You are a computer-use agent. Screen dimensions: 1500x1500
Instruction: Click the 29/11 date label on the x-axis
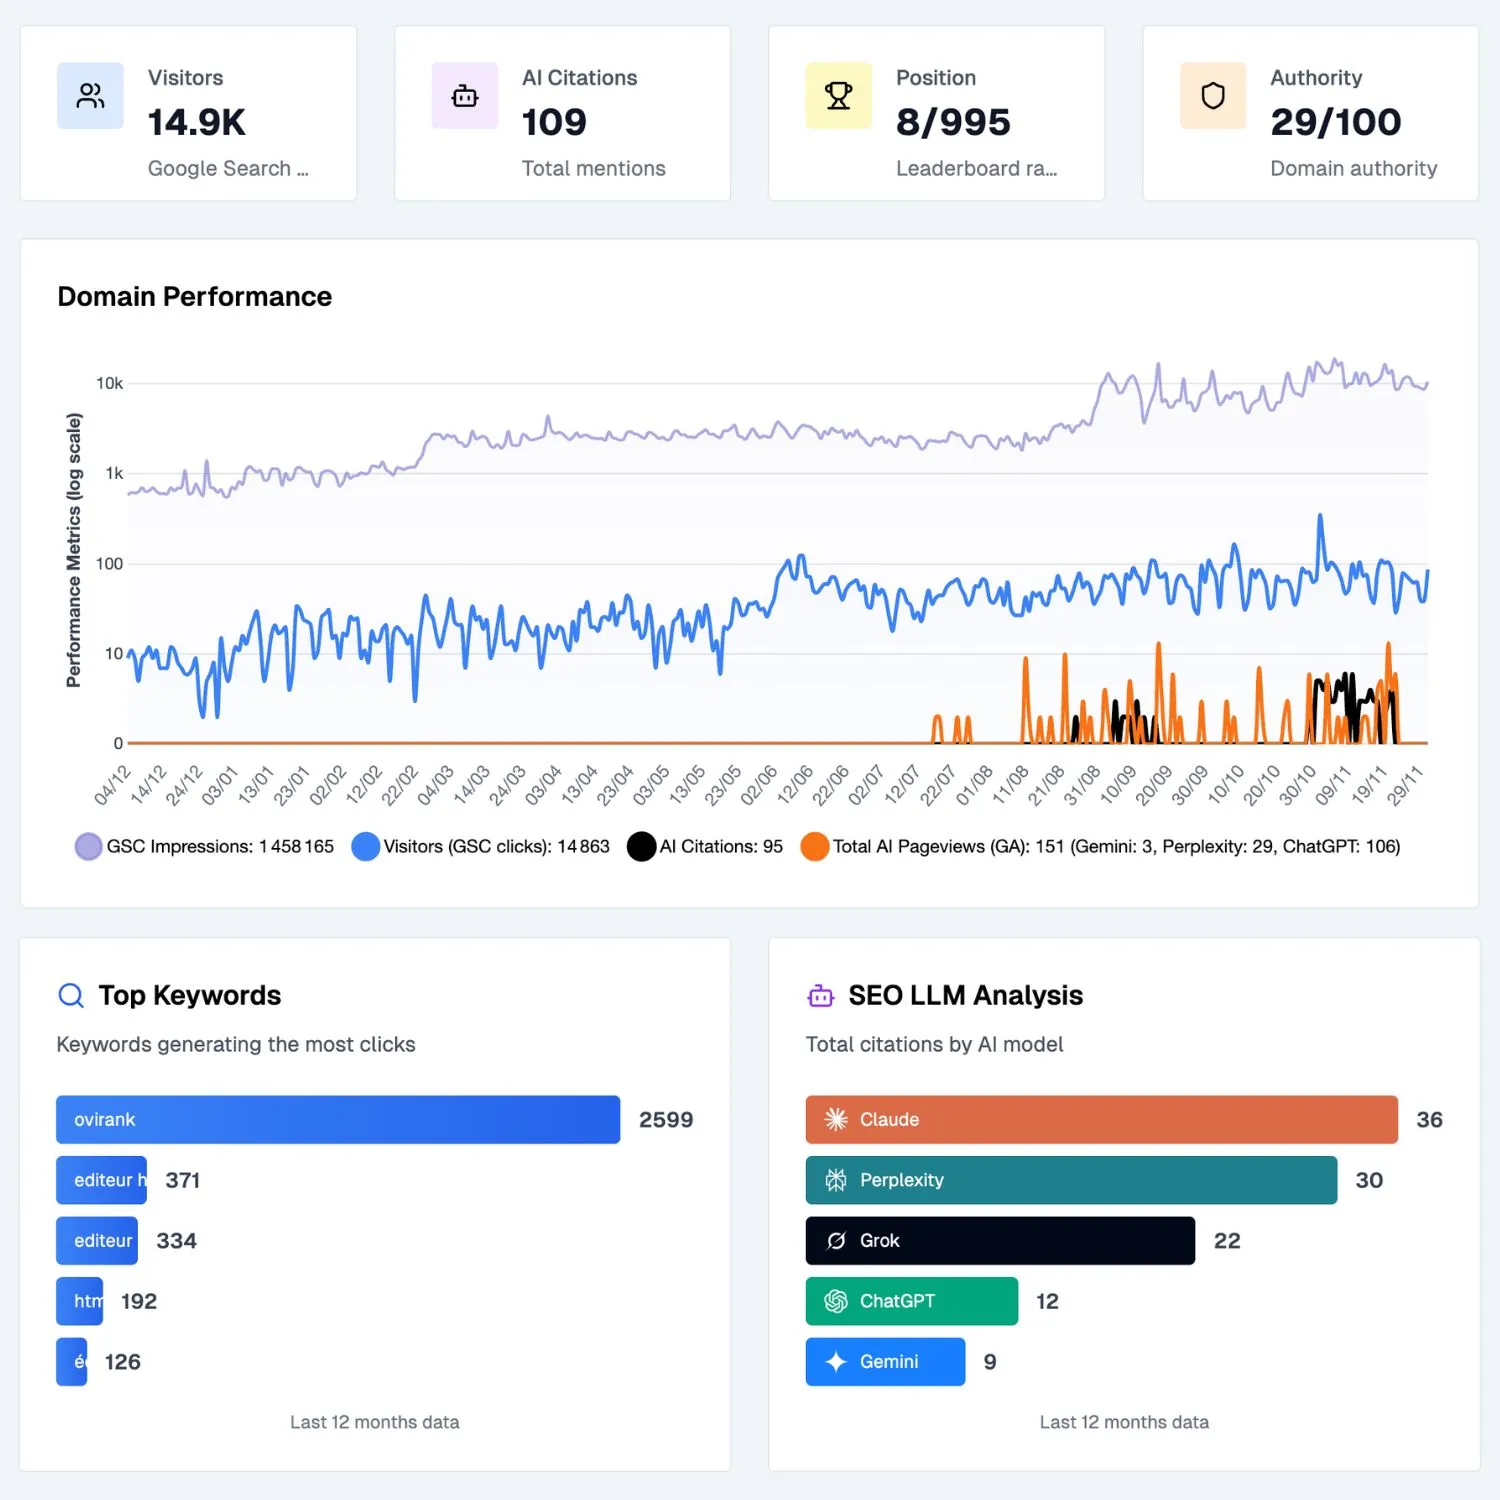click(x=1403, y=787)
